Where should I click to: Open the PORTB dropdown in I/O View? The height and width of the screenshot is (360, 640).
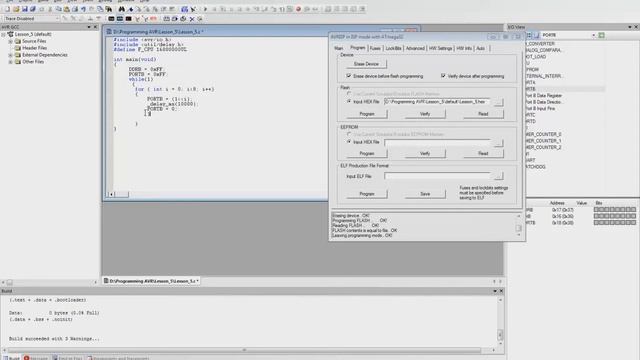(593, 36)
